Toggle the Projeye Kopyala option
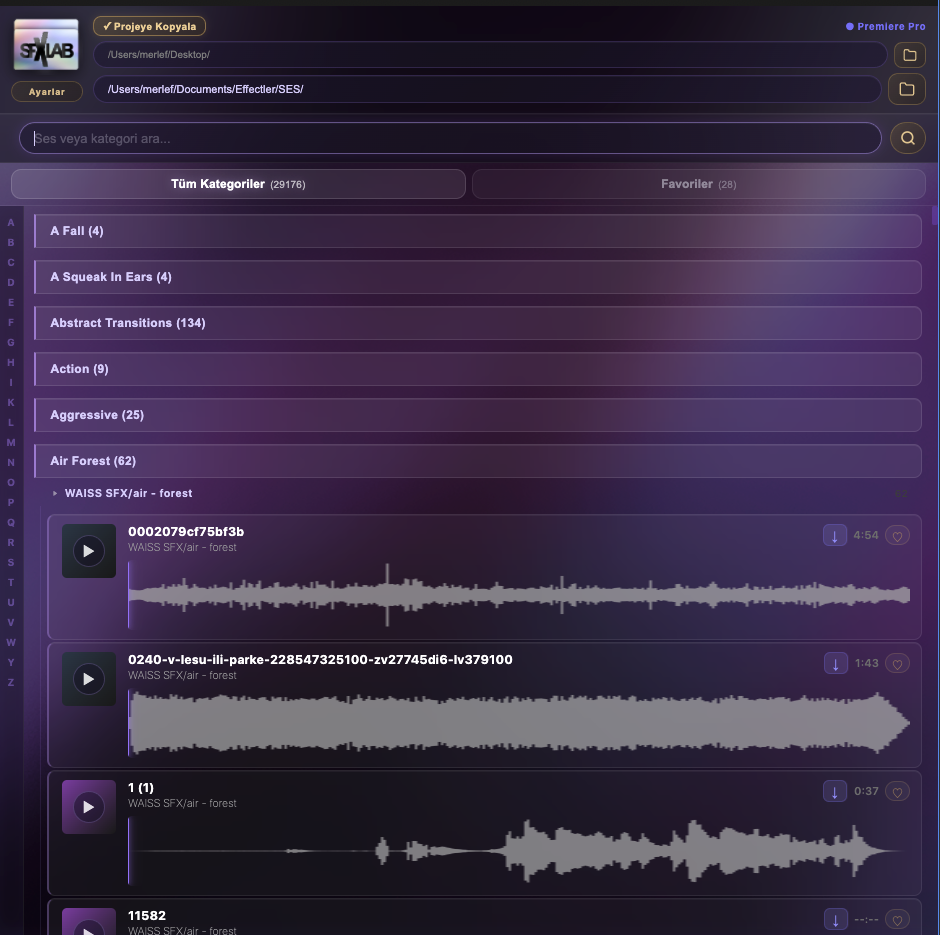The height and width of the screenshot is (935, 940). coord(149,26)
